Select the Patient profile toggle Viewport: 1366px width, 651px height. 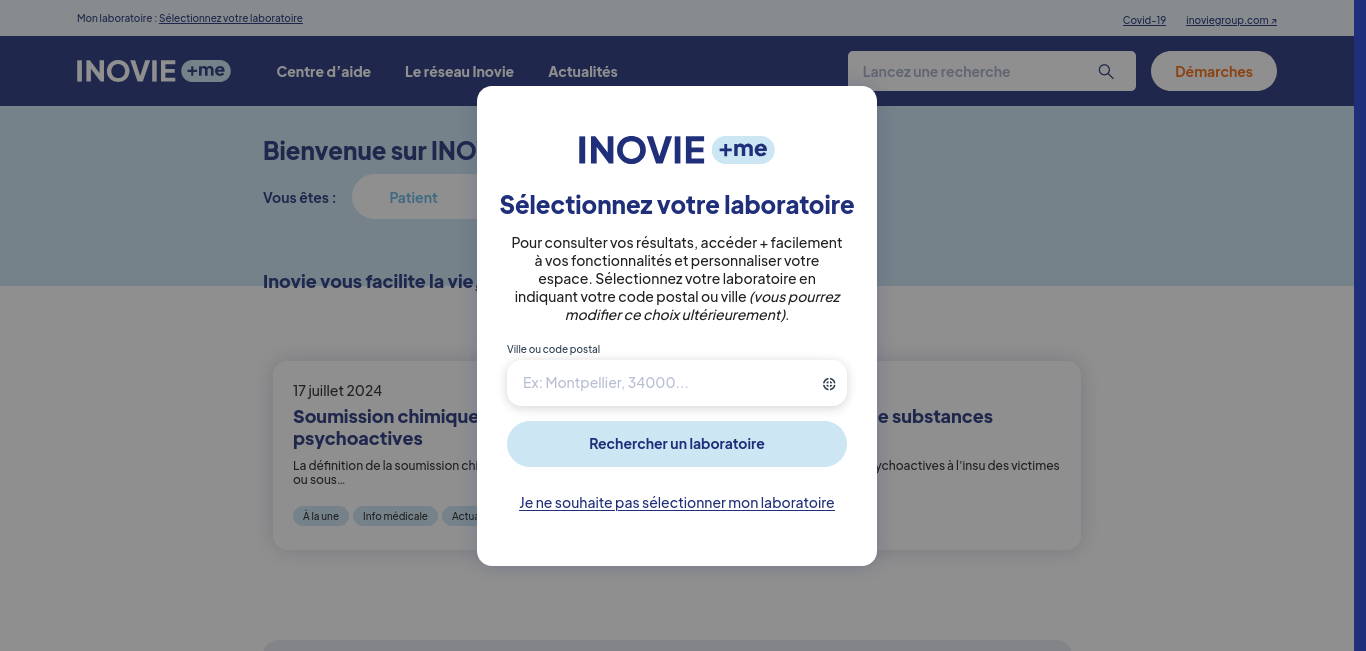tap(414, 197)
